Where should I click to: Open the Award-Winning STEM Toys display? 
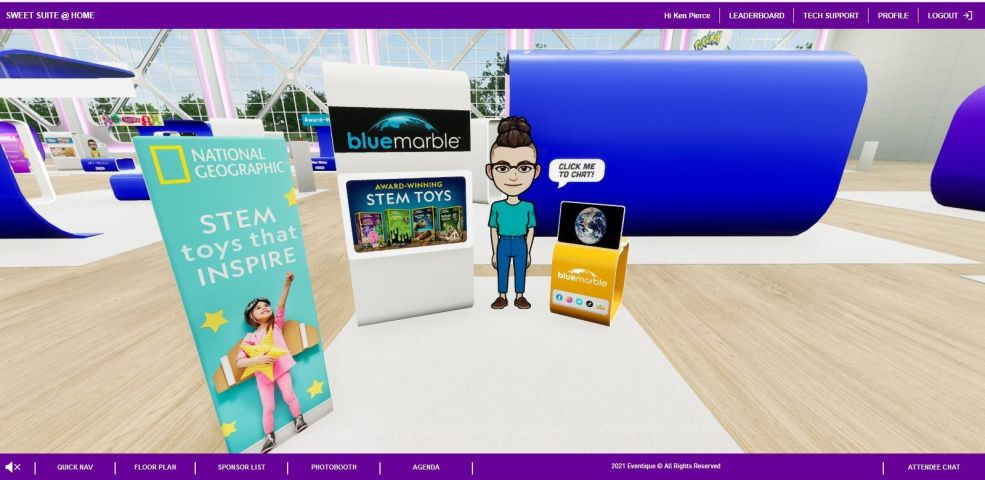point(406,213)
